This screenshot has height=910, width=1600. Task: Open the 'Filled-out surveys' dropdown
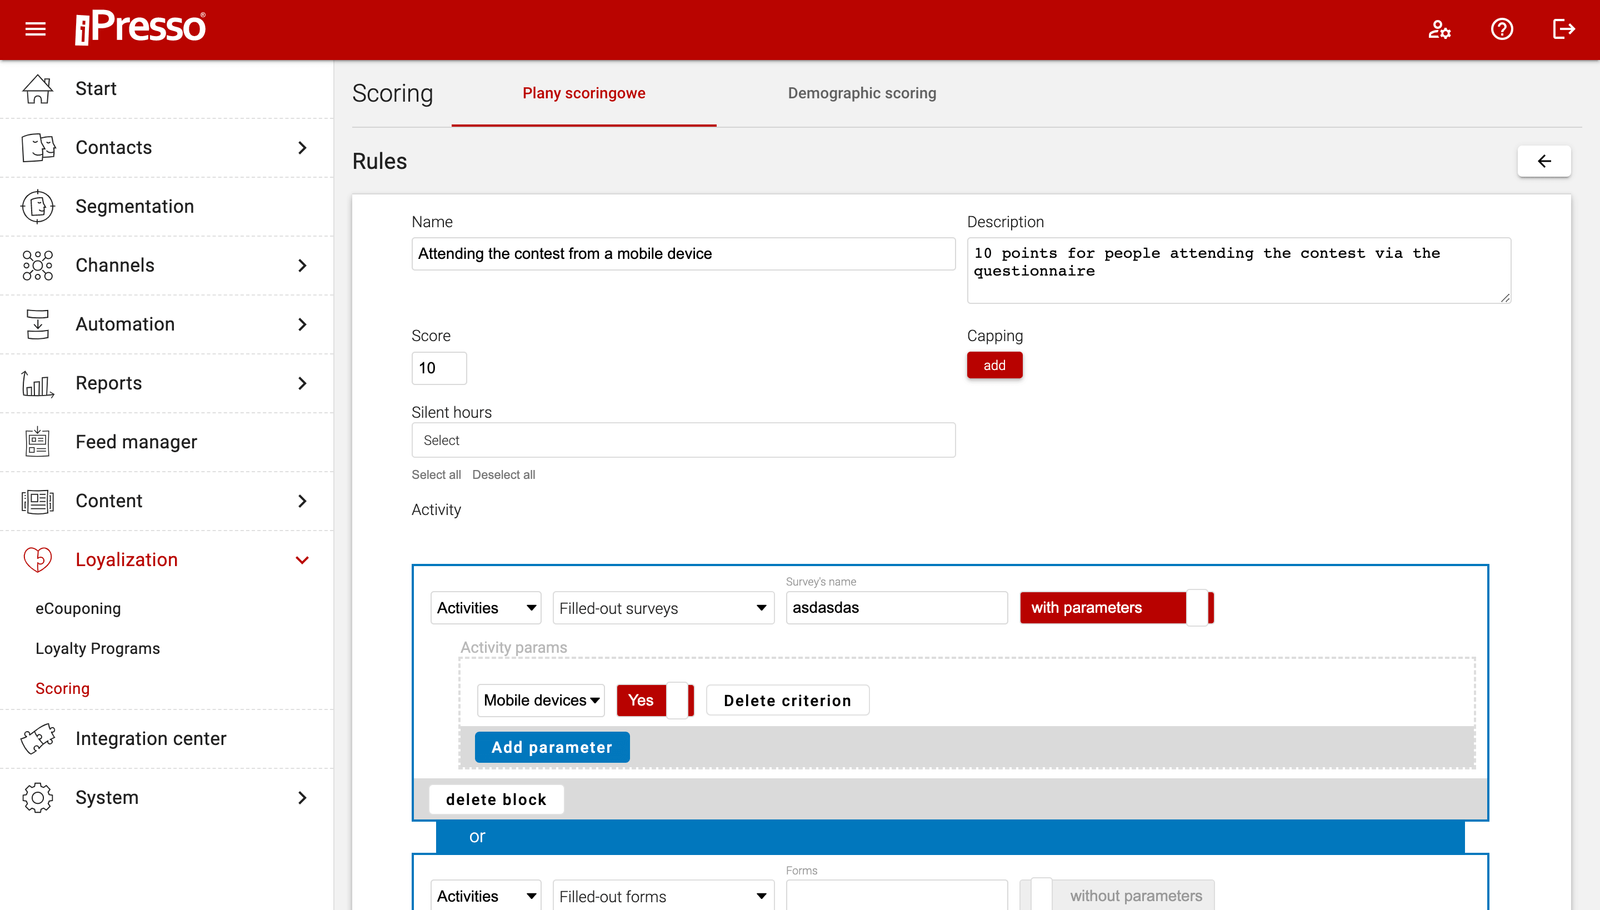[662, 608]
